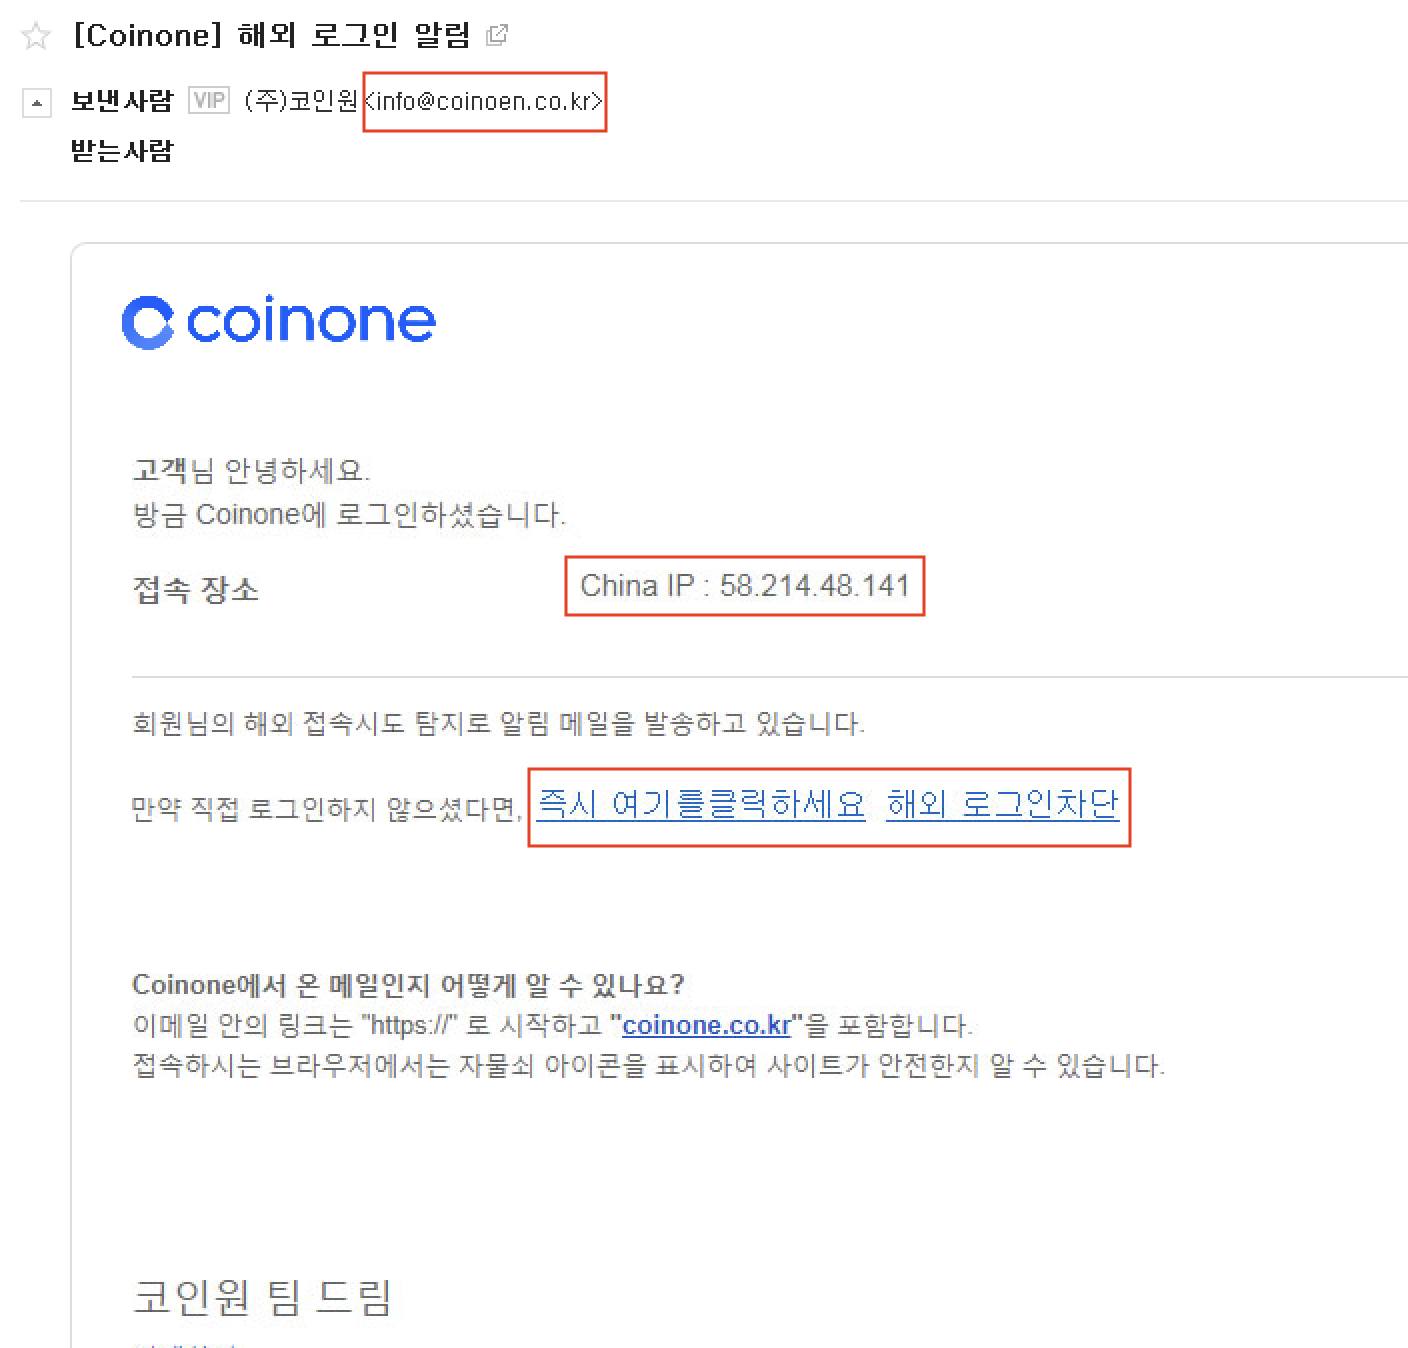
Task: Open the email in a new window
Action: pyautogui.click(x=496, y=36)
